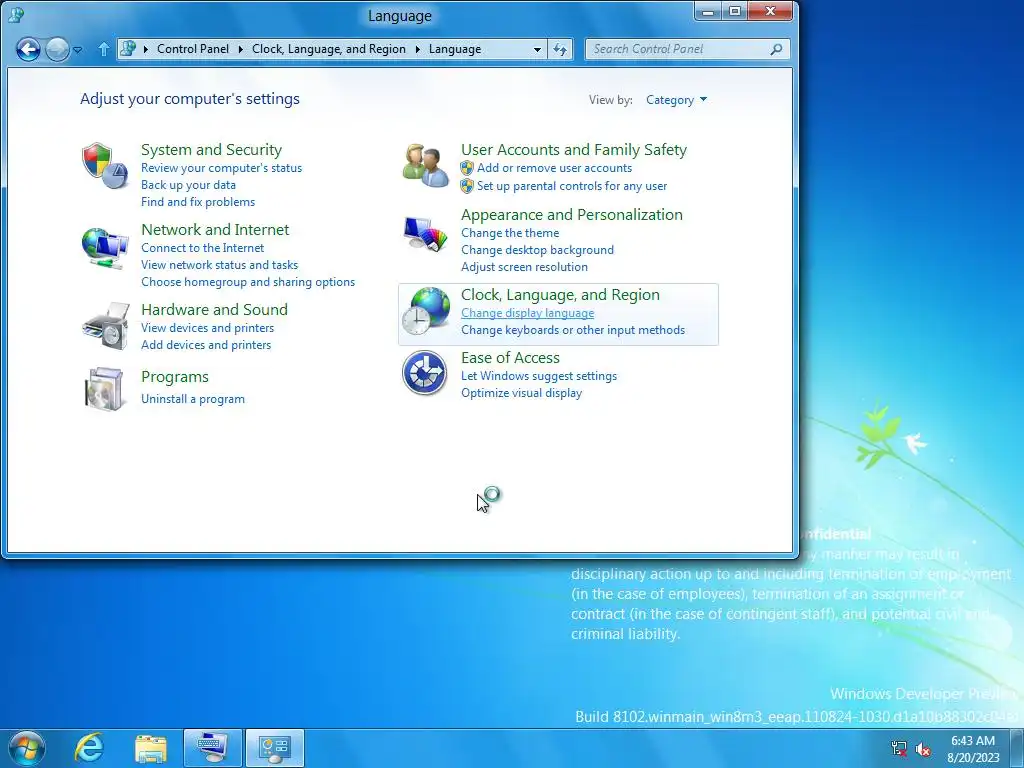The height and width of the screenshot is (768, 1024).
Task: Click the User Accounts people icon
Action: 425,166
